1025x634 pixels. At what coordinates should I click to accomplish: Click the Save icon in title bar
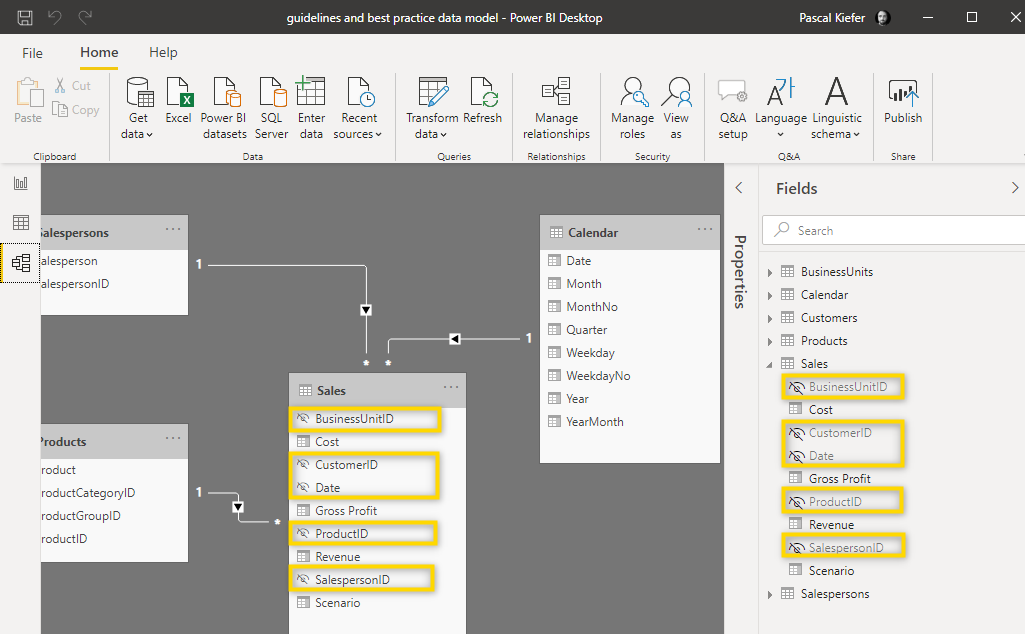click(25, 18)
